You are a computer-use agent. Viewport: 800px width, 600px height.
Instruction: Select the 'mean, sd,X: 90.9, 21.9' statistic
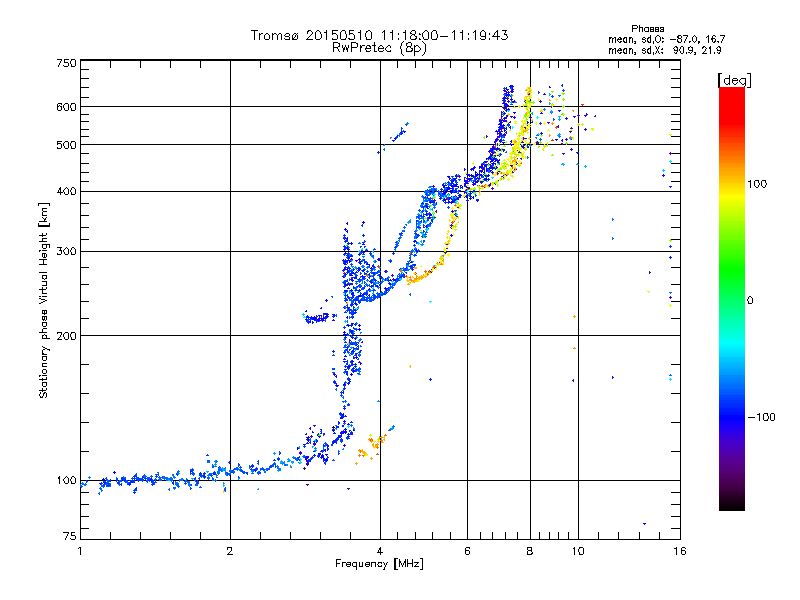665,50
